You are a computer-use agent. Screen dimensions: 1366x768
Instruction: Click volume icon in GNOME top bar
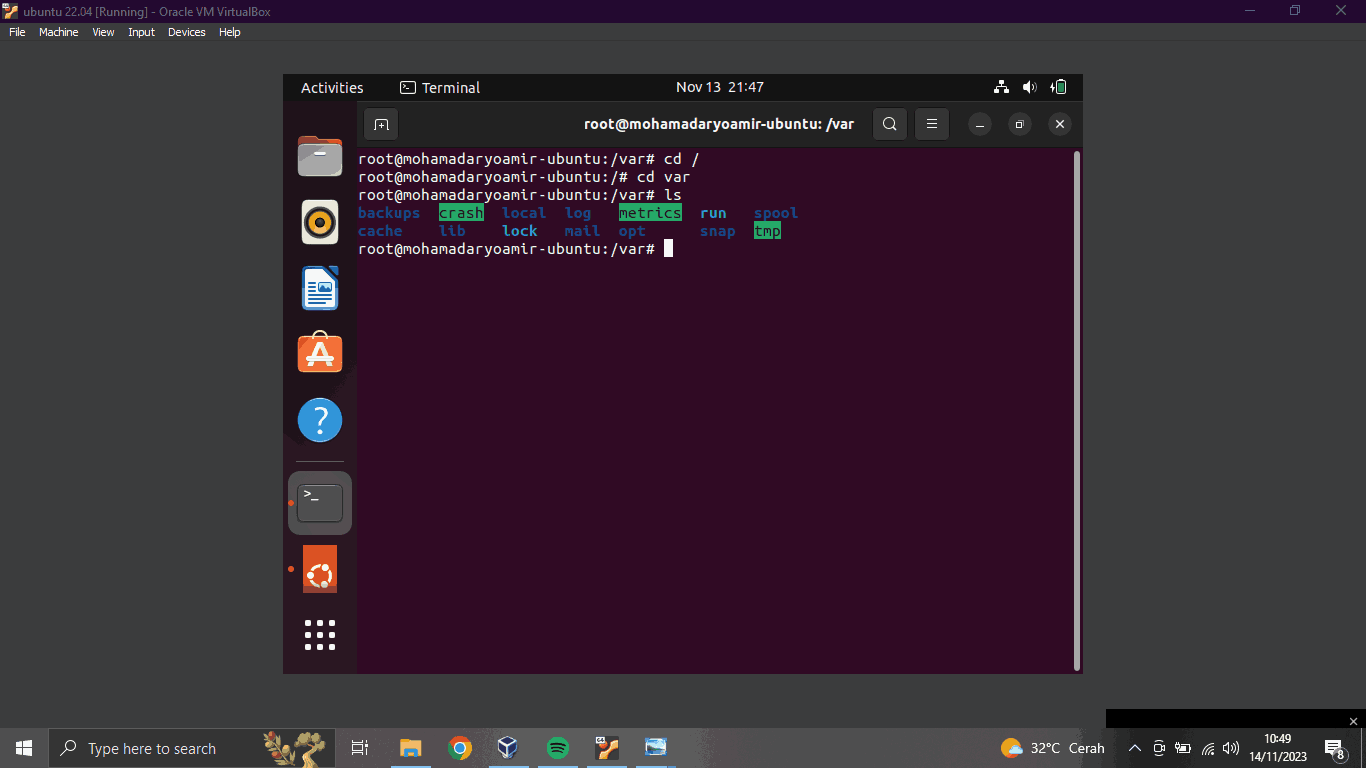click(x=1030, y=87)
